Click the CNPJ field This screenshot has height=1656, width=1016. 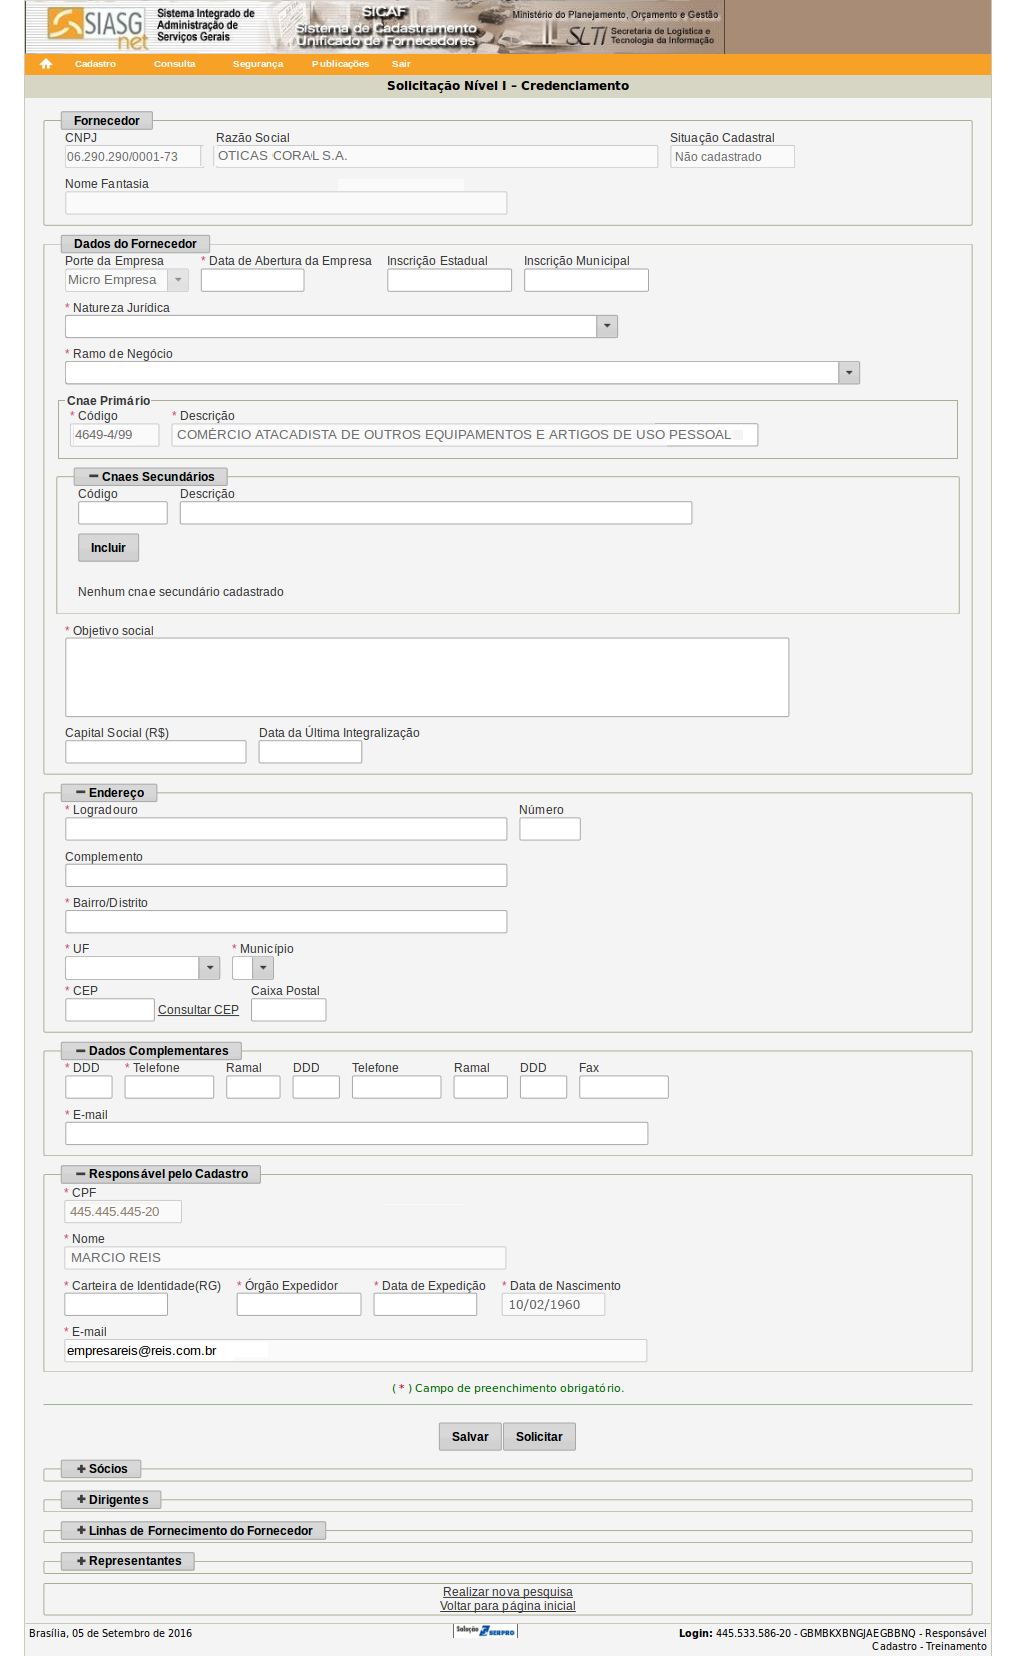tap(134, 157)
